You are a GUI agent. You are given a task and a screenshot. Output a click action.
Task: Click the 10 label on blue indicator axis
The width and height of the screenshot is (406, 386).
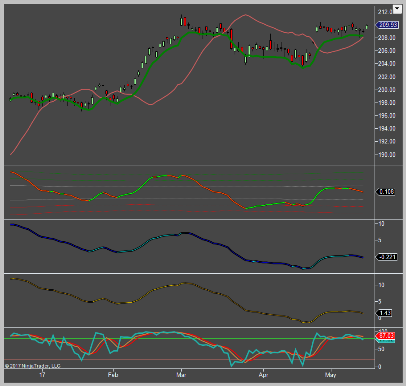(381, 224)
